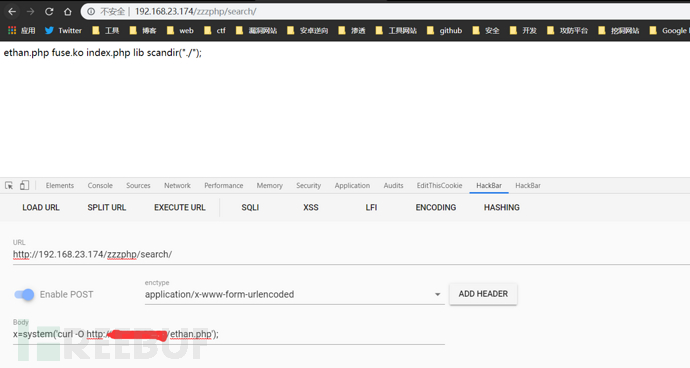Image resolution: width=690 pixels, height=368 pixels.
Task: Select the second HackBar tab
Action: pos(528,185)
